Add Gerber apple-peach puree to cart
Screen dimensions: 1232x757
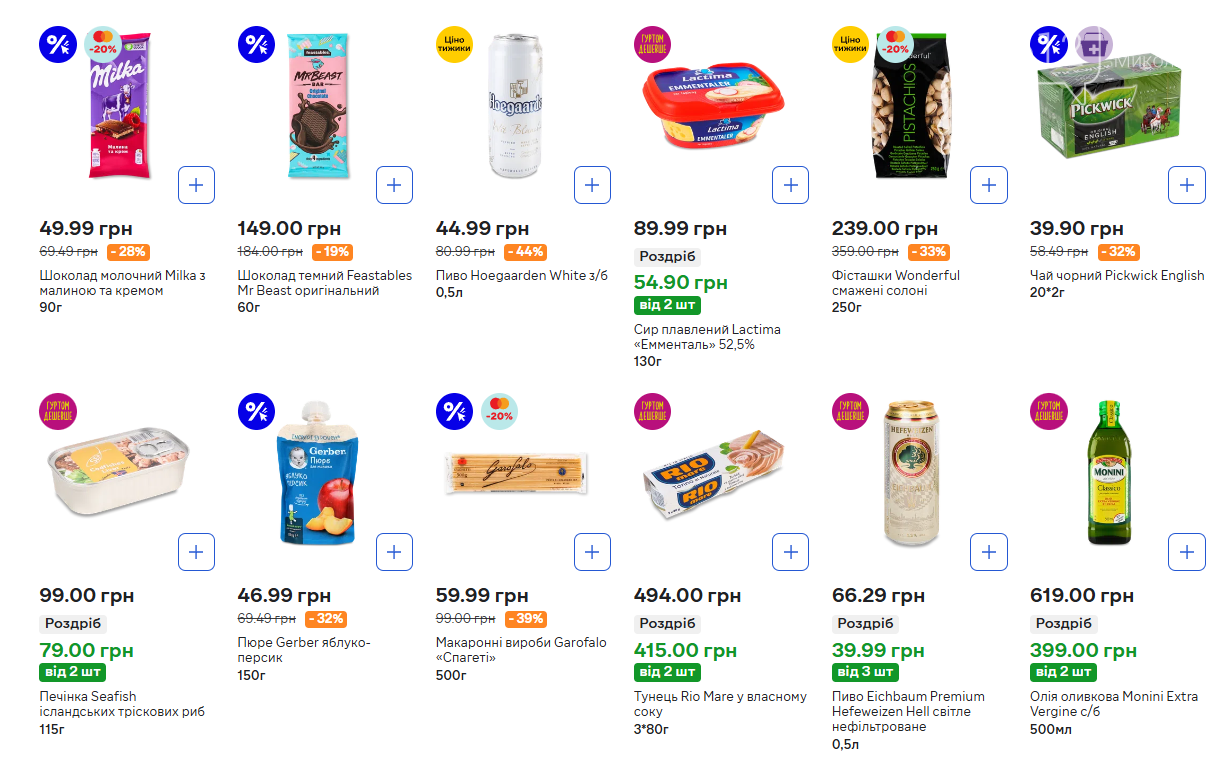point(395,552)
